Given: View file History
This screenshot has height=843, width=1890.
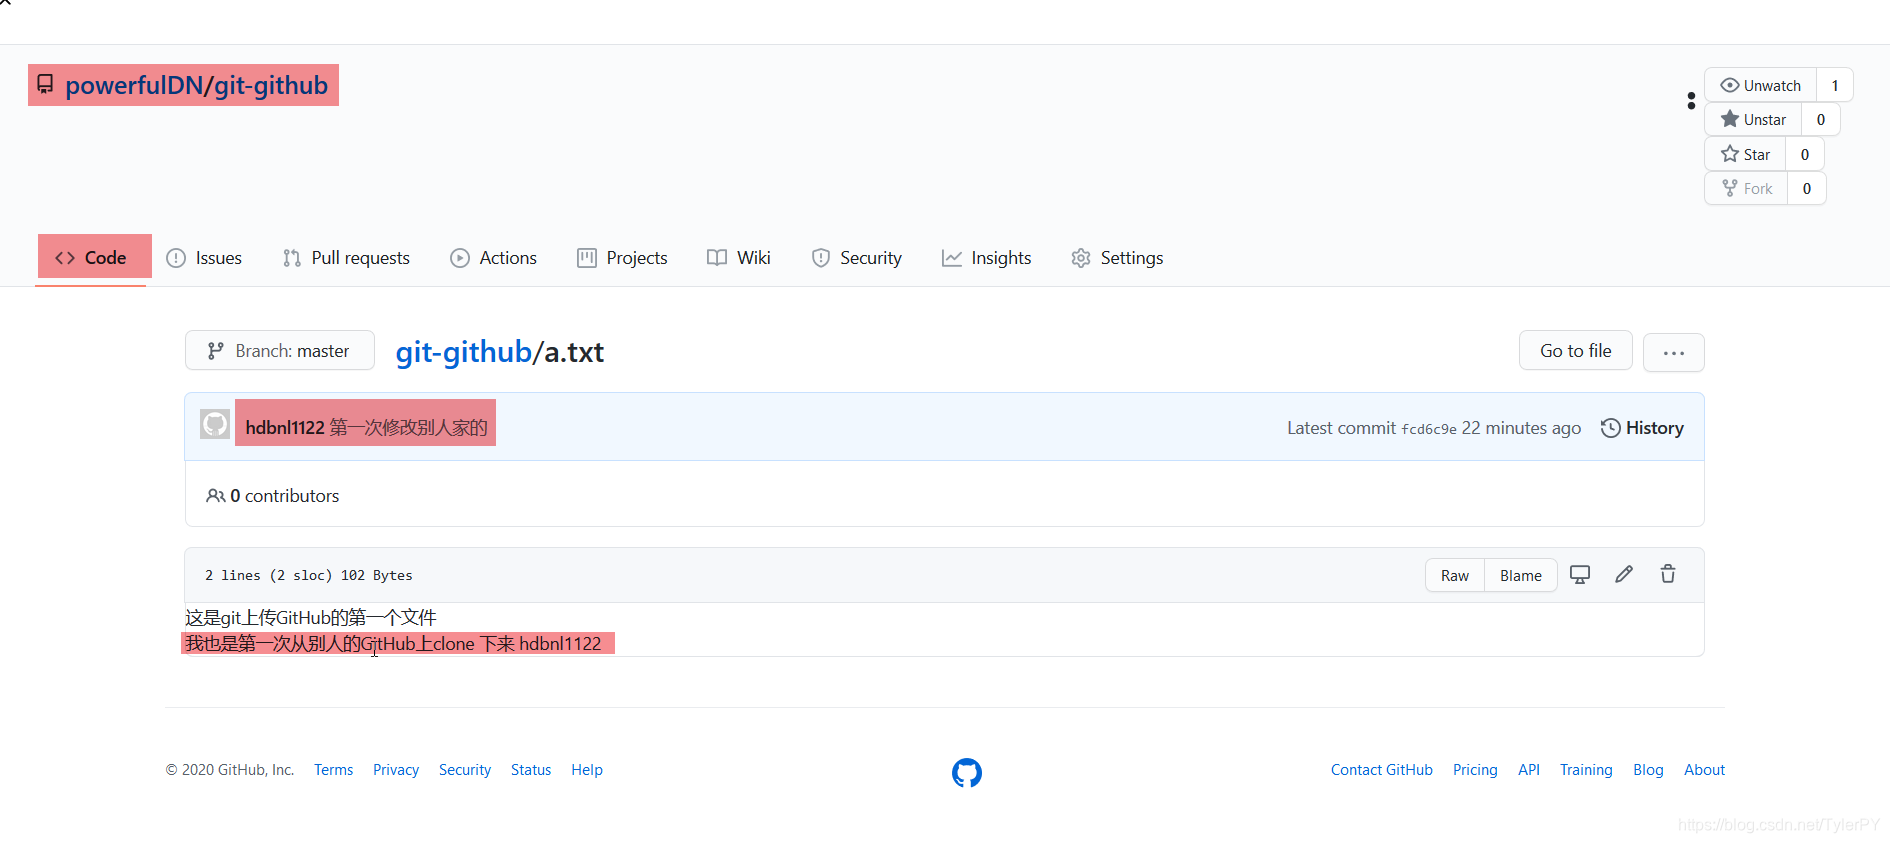Looking at the screenshot, I should pos(1642,428).
